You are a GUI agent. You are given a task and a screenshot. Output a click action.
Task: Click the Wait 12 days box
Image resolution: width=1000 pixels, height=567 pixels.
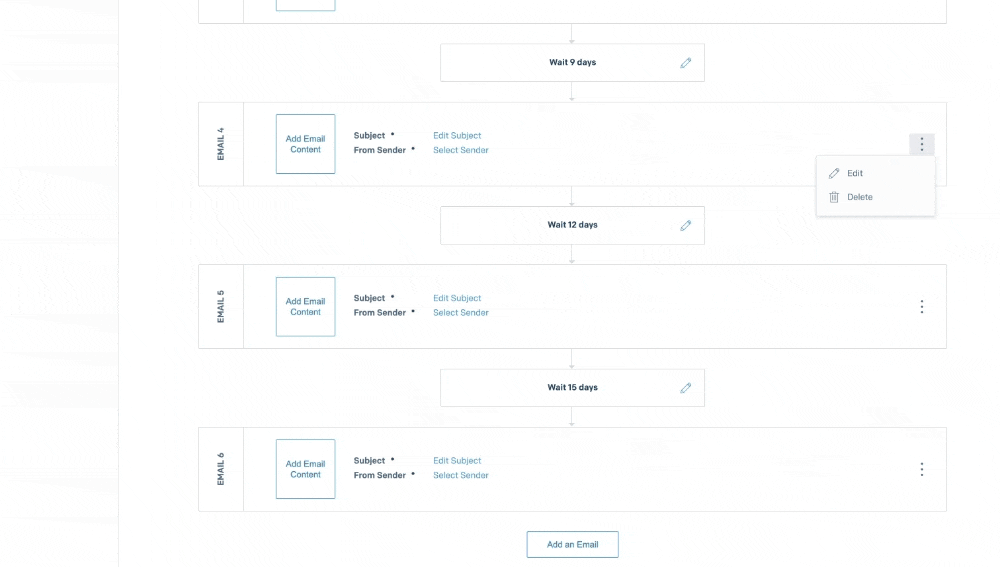[x=572, y=225]
